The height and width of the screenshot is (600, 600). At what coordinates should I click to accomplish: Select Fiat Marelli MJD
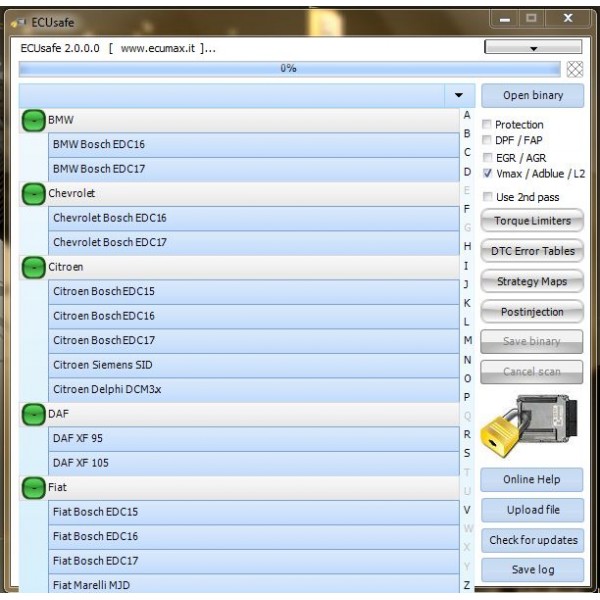point(254,584)
